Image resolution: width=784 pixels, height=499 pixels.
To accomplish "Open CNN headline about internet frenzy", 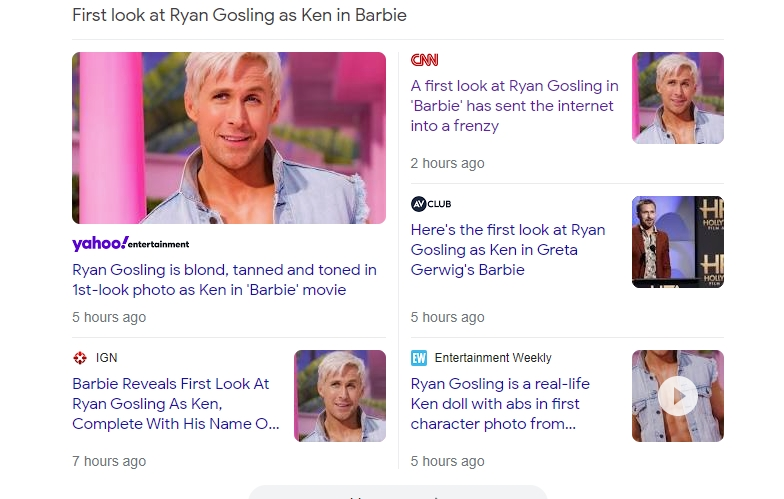I will tap(514, 106).
